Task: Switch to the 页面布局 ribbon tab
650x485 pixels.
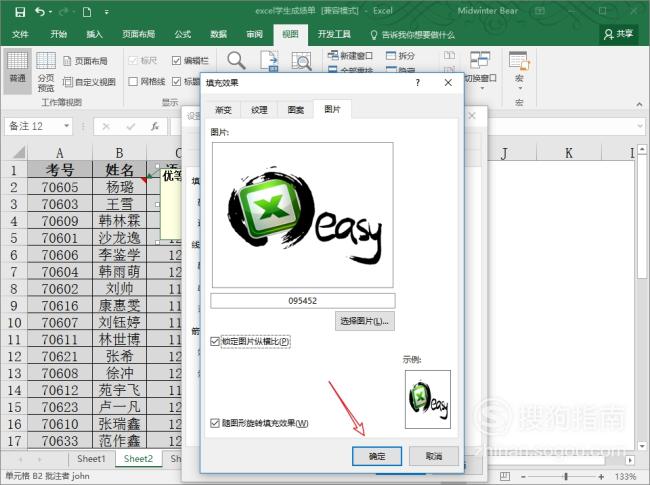Action: (138, 34)
